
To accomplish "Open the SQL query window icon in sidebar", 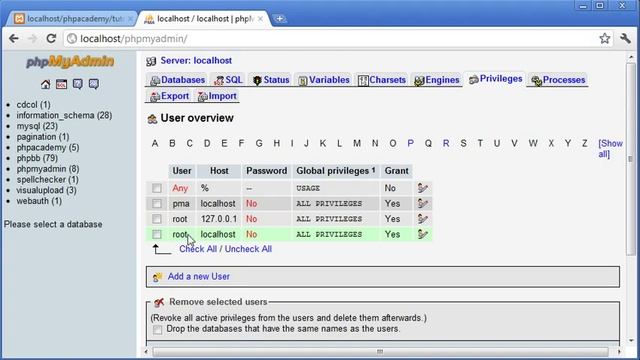I will tap(61, 84).
